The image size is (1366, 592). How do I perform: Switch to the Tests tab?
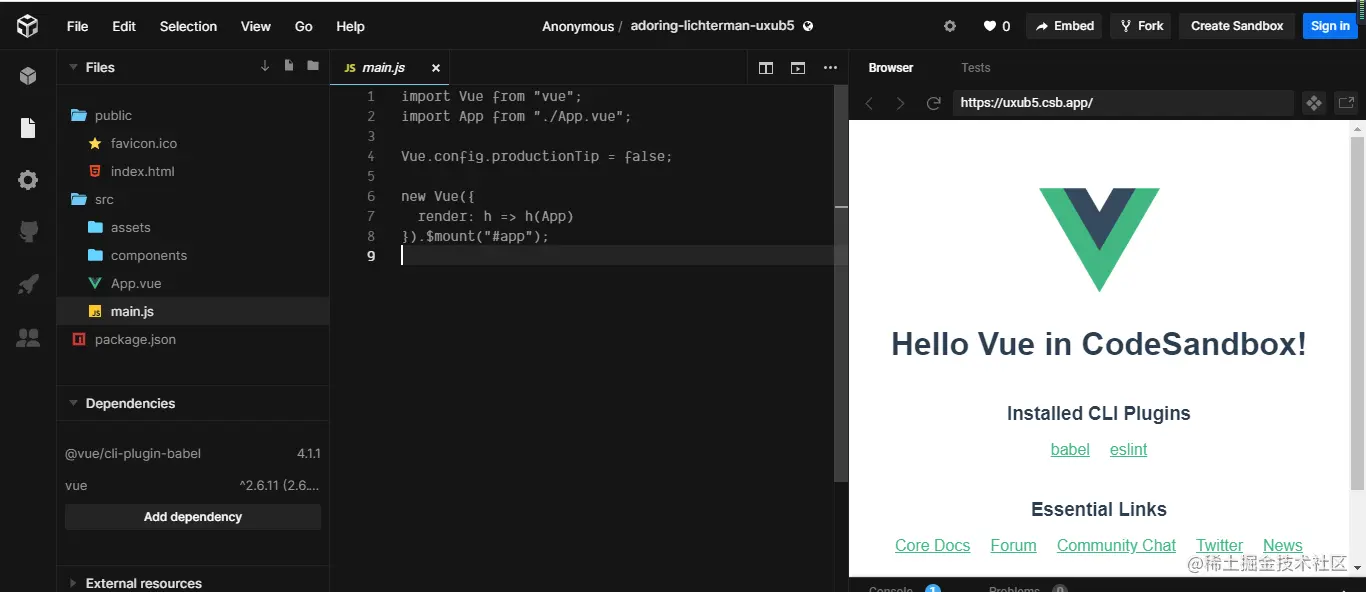pos(975,68)
